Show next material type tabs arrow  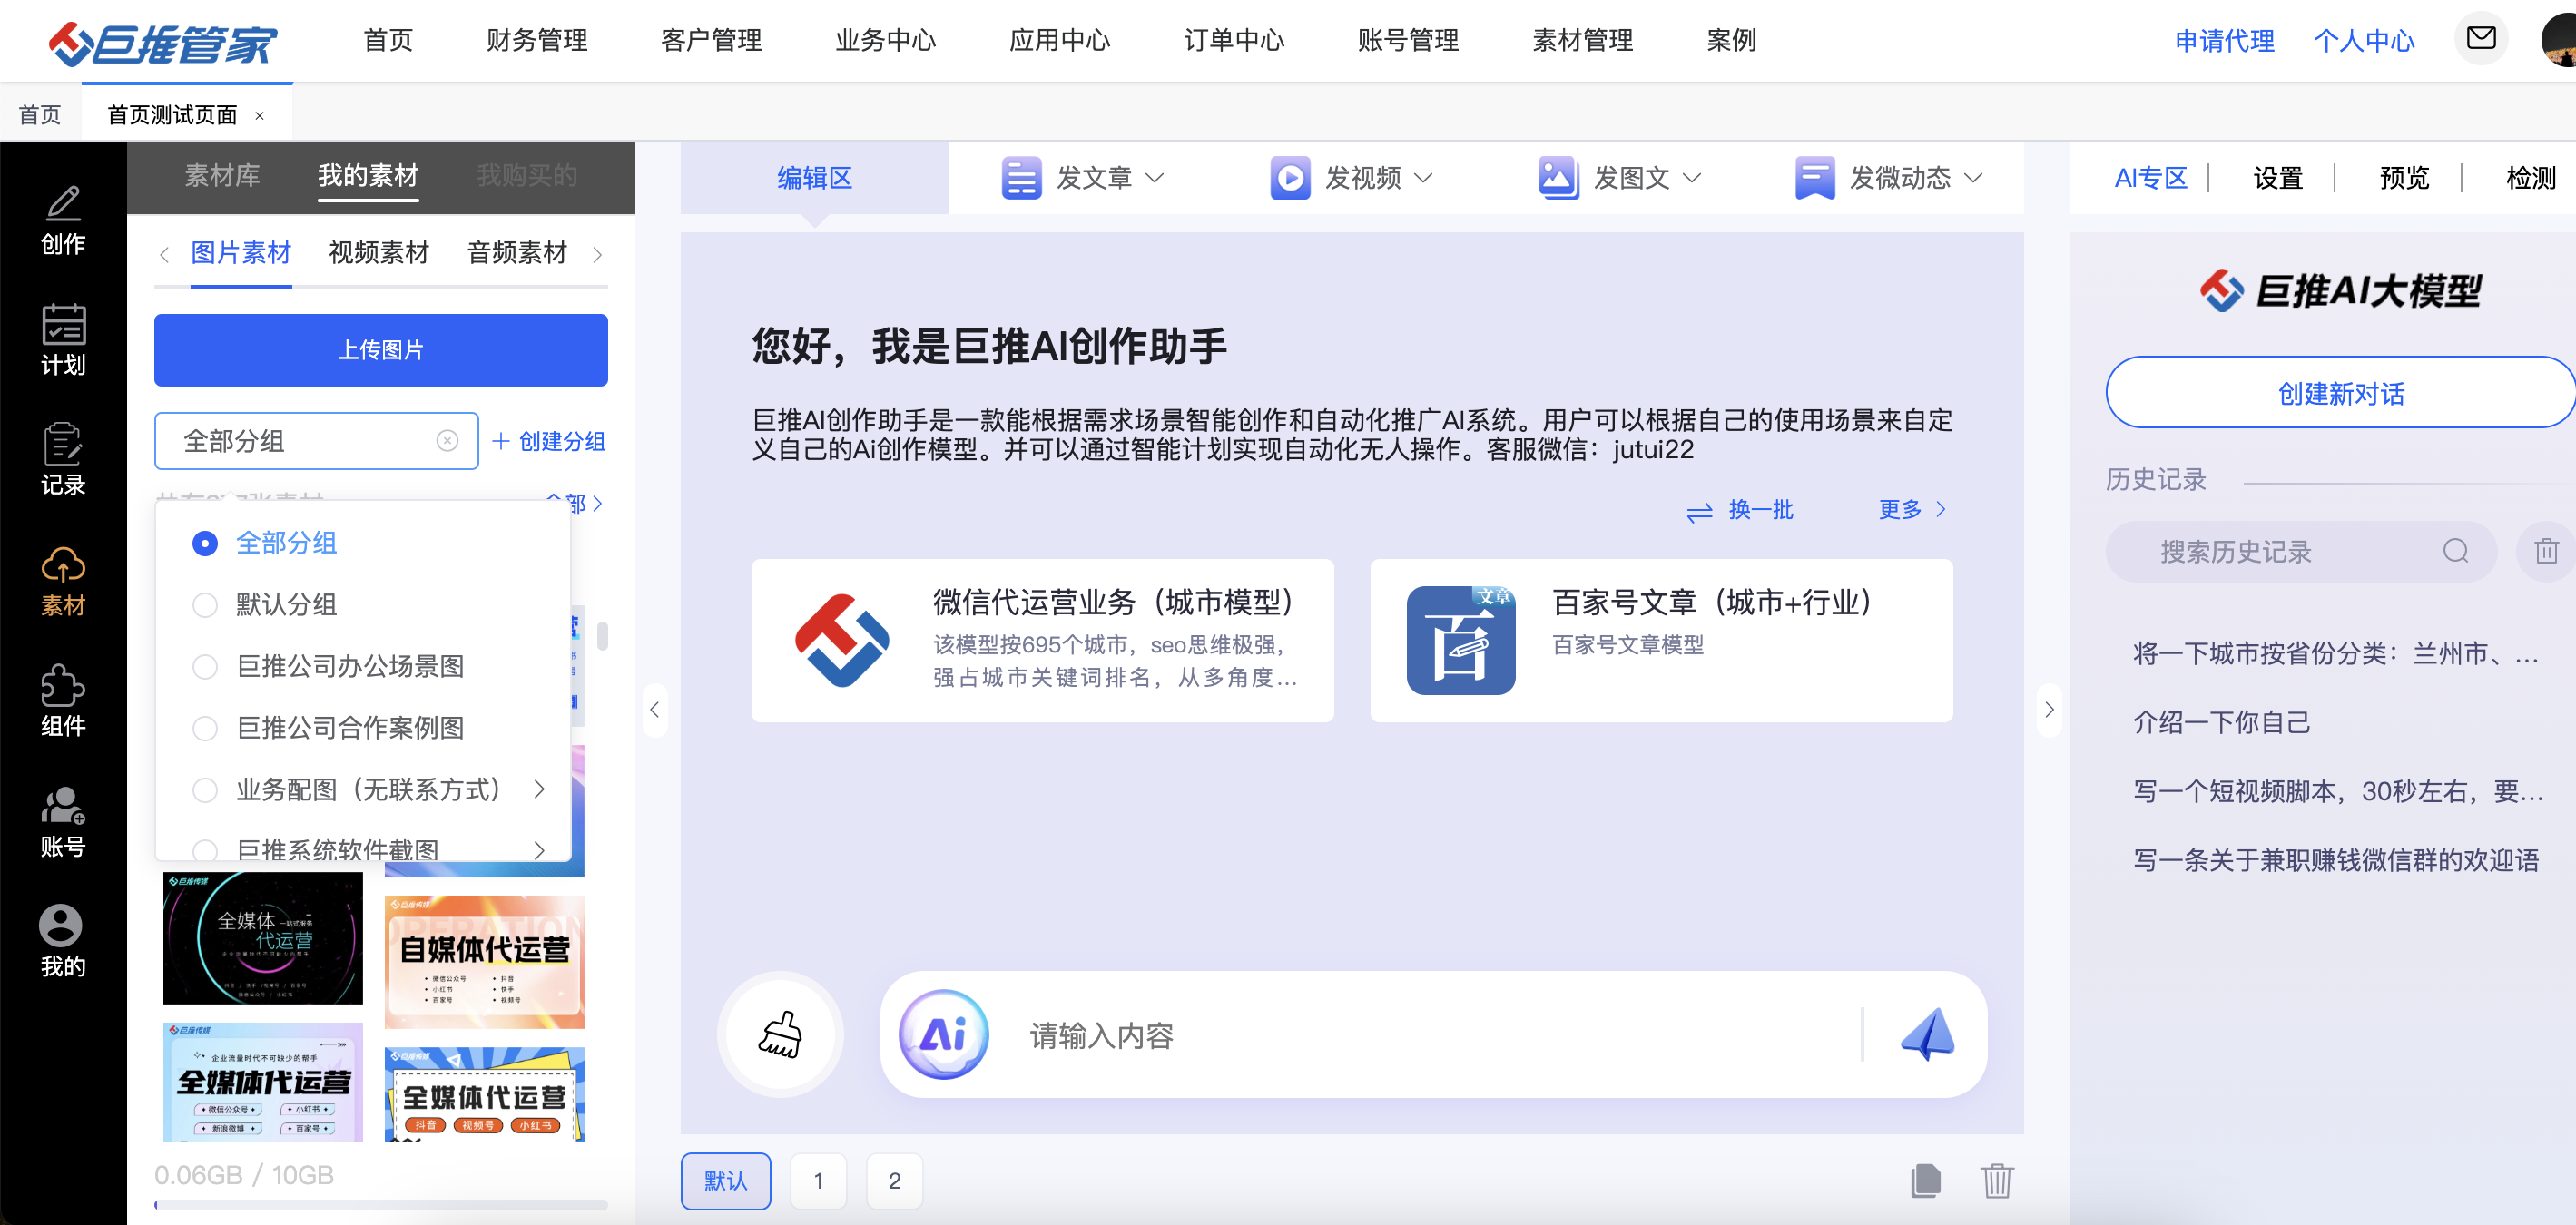(x=598, y=255)
